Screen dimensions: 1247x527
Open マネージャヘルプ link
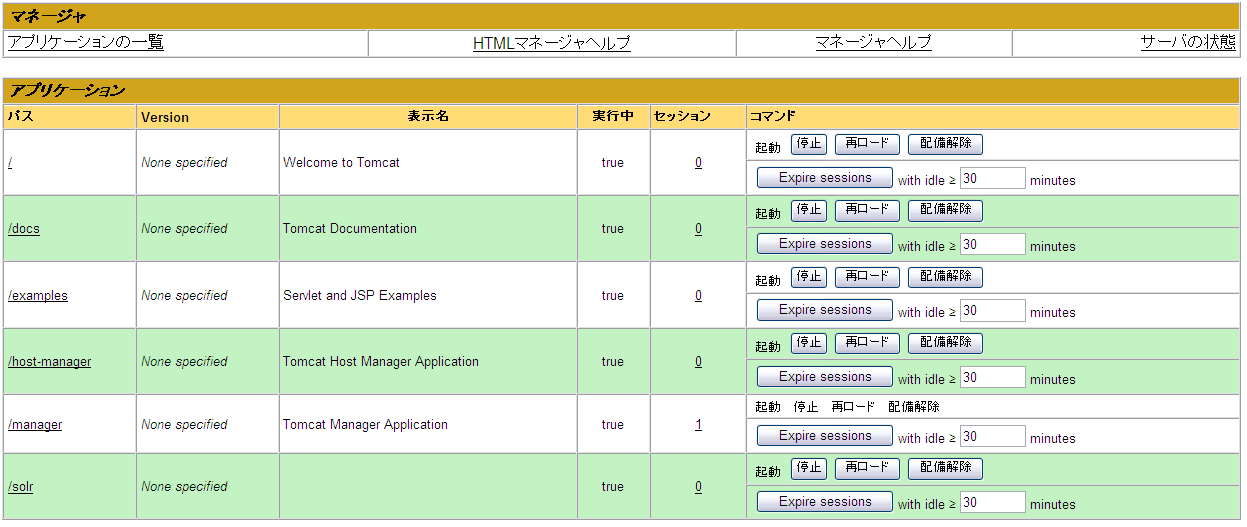coord(874,42)
